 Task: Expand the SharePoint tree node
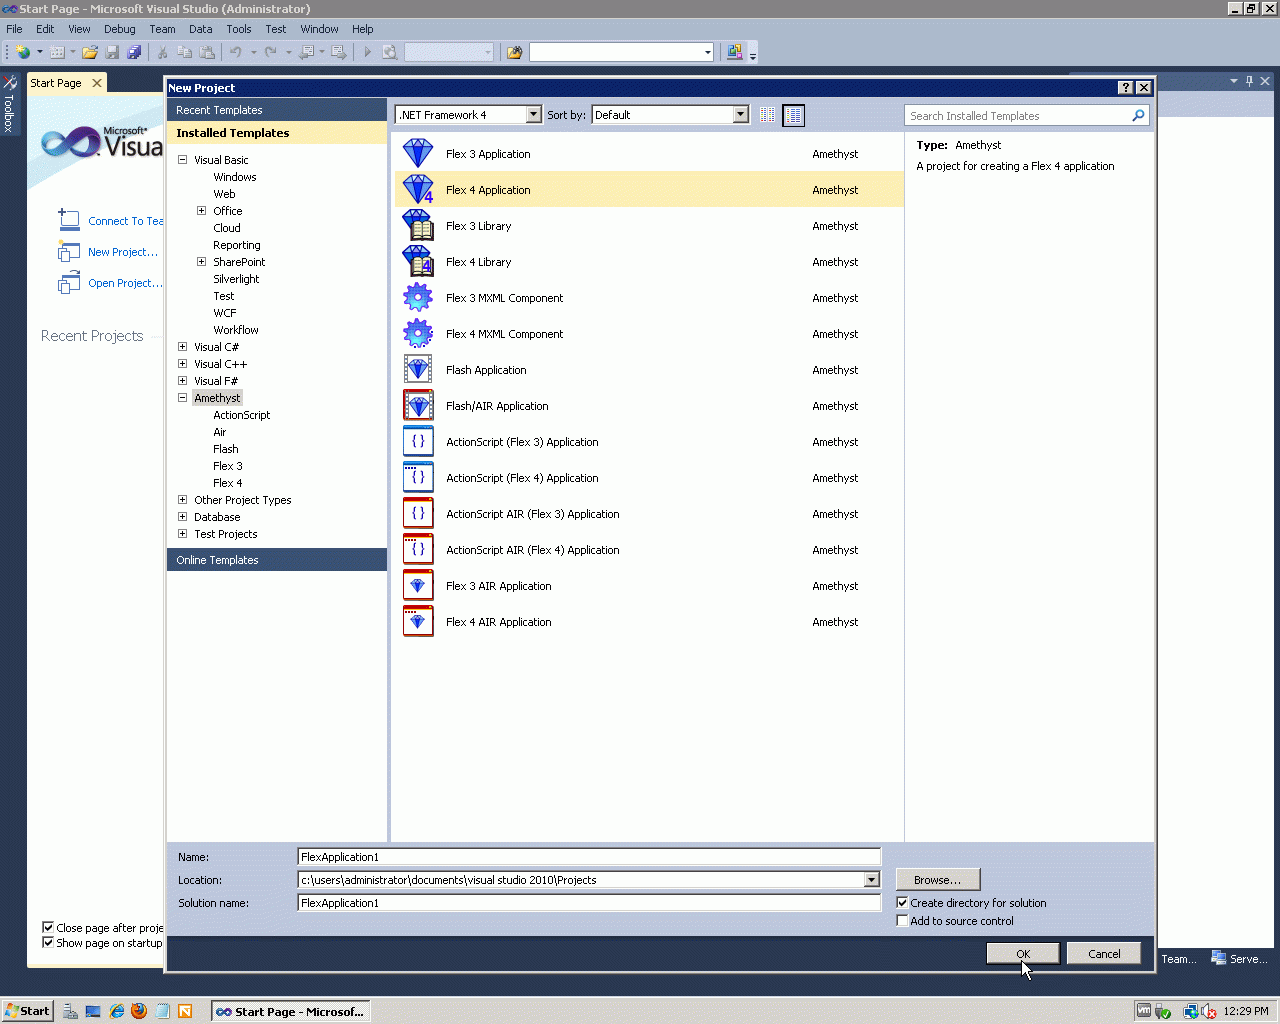tap(202, 262)
